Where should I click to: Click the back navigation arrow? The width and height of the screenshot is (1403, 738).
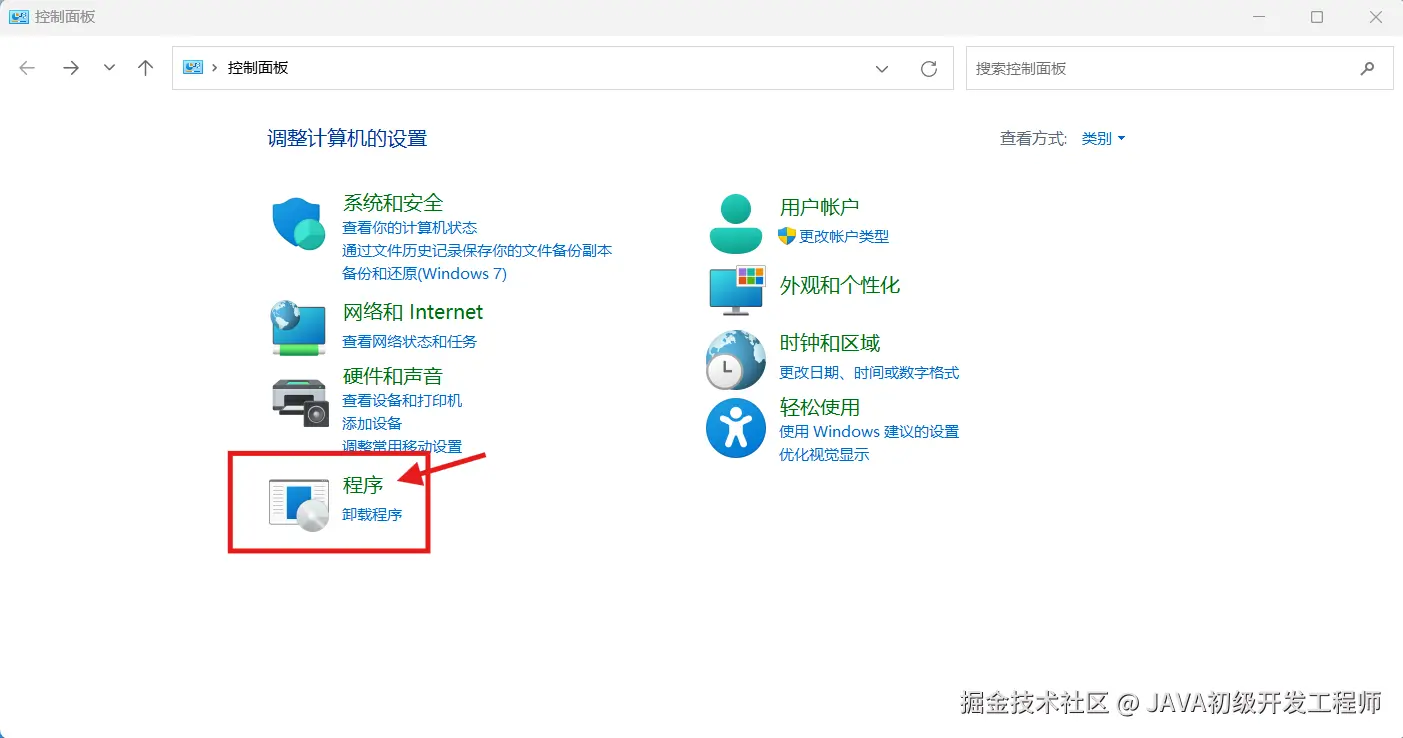tap(27, 68)
